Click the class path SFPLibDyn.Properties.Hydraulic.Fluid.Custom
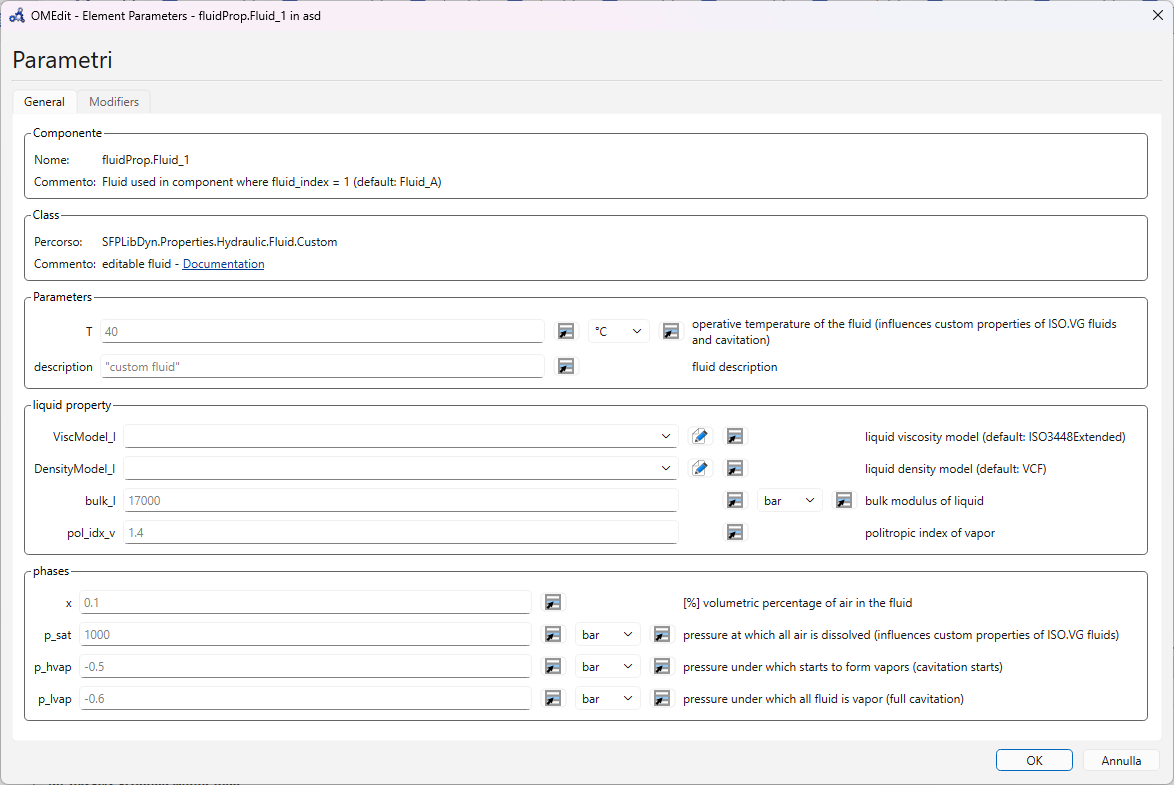The height and width of the screenshot is (785, 1174). pyautogui.click(x=219, y=242)
